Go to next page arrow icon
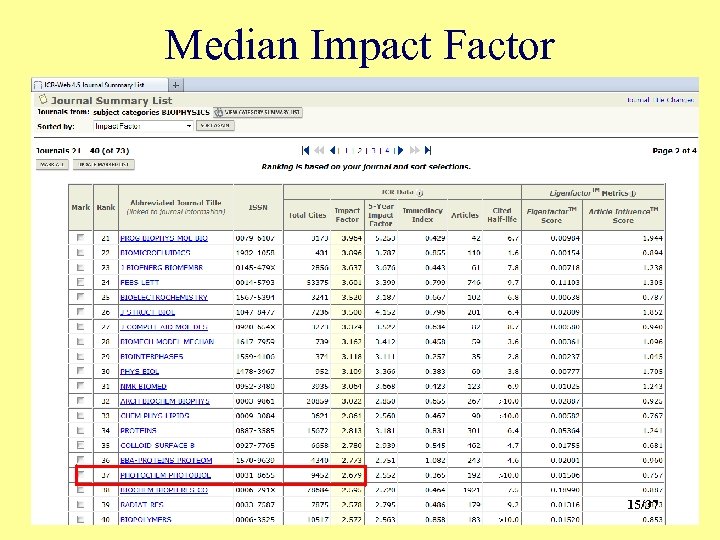Viewport: 720px width, 540px height. point(400,150)
